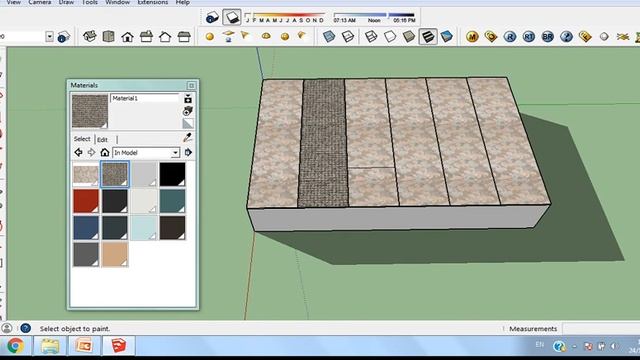This screenshot has width=640, height=360.
Task: Select Wireframe face style
Action: (x=371, y=36)
